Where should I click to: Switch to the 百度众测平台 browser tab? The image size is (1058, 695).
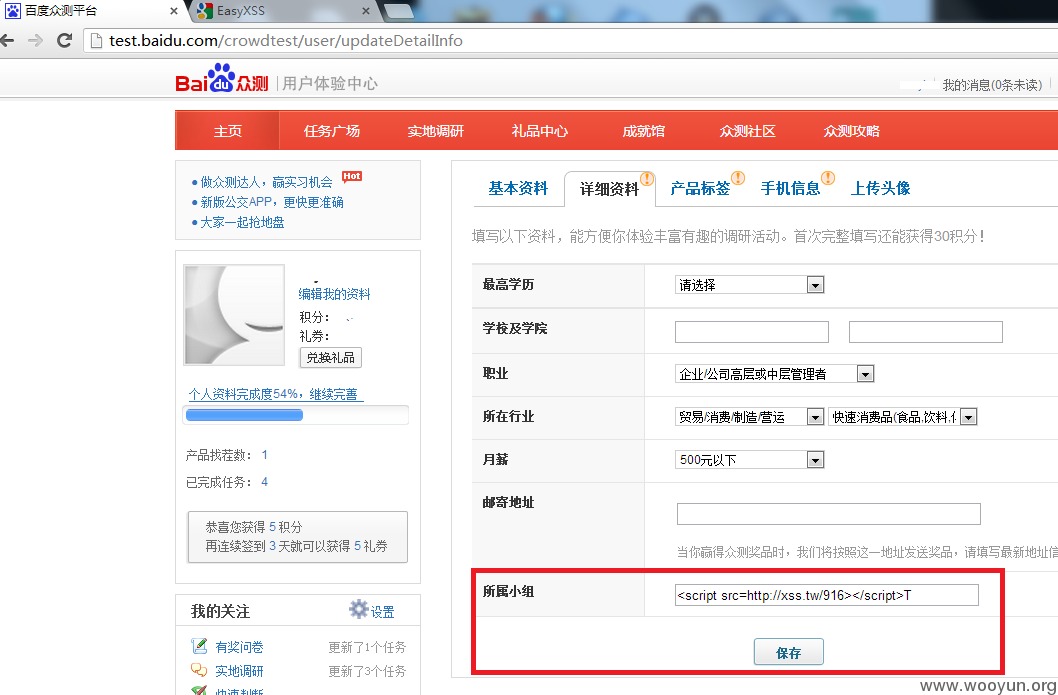91,11
